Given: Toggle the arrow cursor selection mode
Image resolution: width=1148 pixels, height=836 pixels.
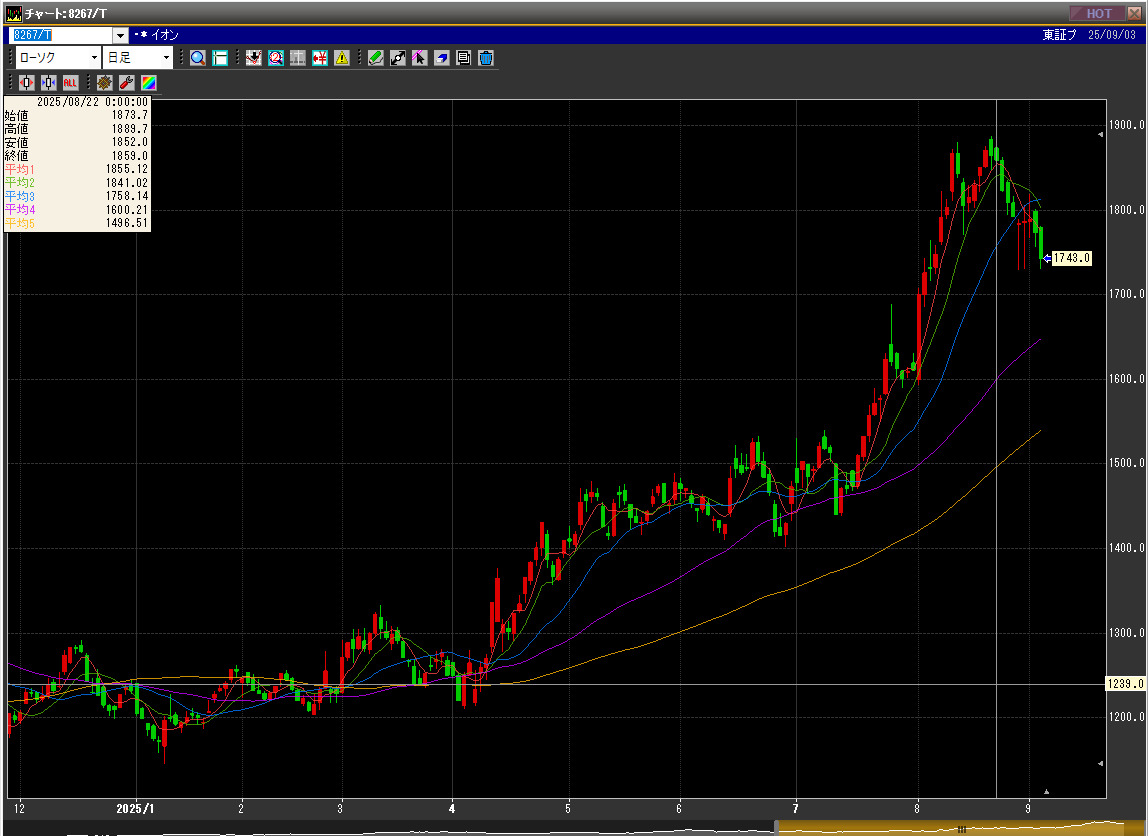Looking at the screenshot, I should coord(419,58).
